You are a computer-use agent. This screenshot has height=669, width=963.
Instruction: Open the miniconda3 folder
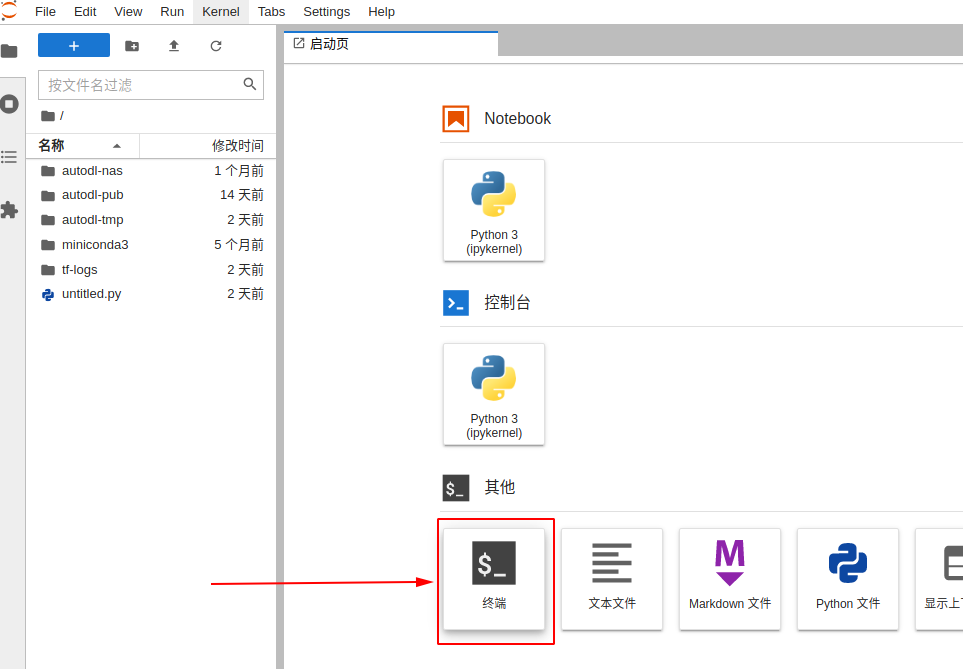click(95, 245)
